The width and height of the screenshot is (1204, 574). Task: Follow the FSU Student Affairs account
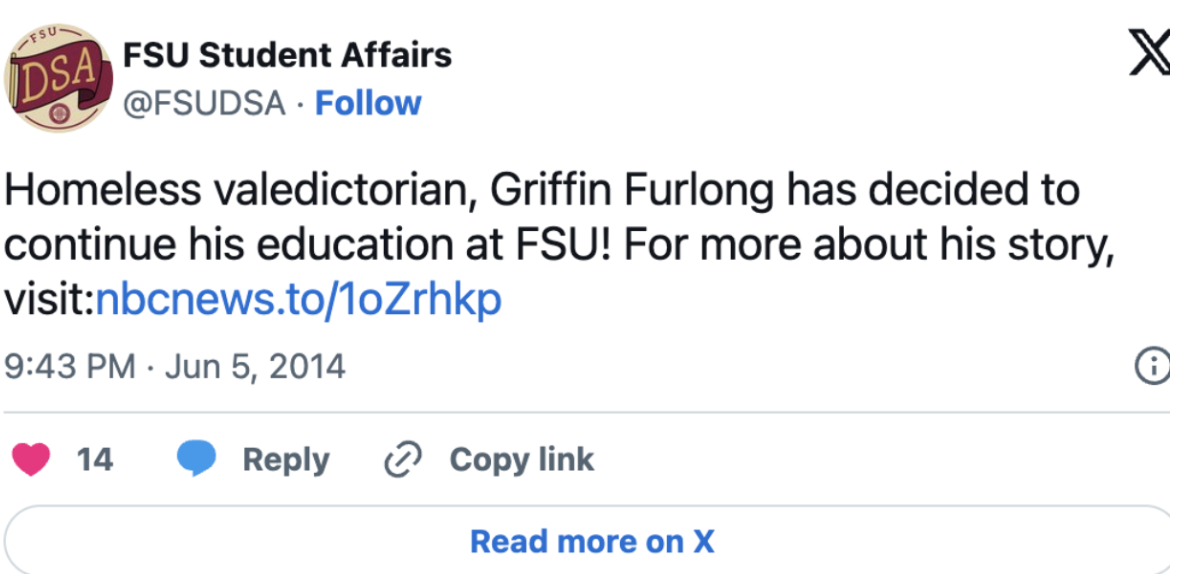[x=368, y=103]
